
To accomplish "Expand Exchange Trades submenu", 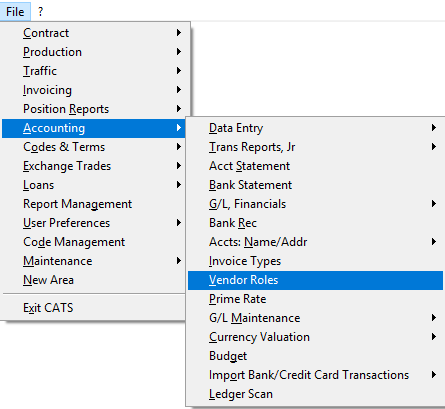I will pos(94,166).
